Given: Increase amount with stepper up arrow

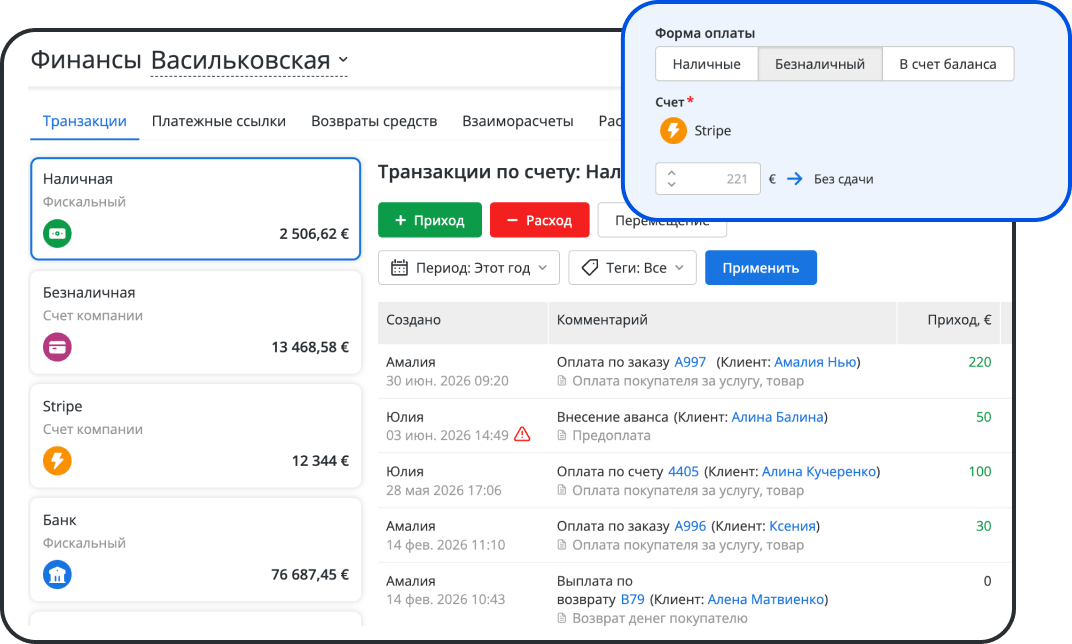Looking at the screenshot, I should tap(671, 174).
